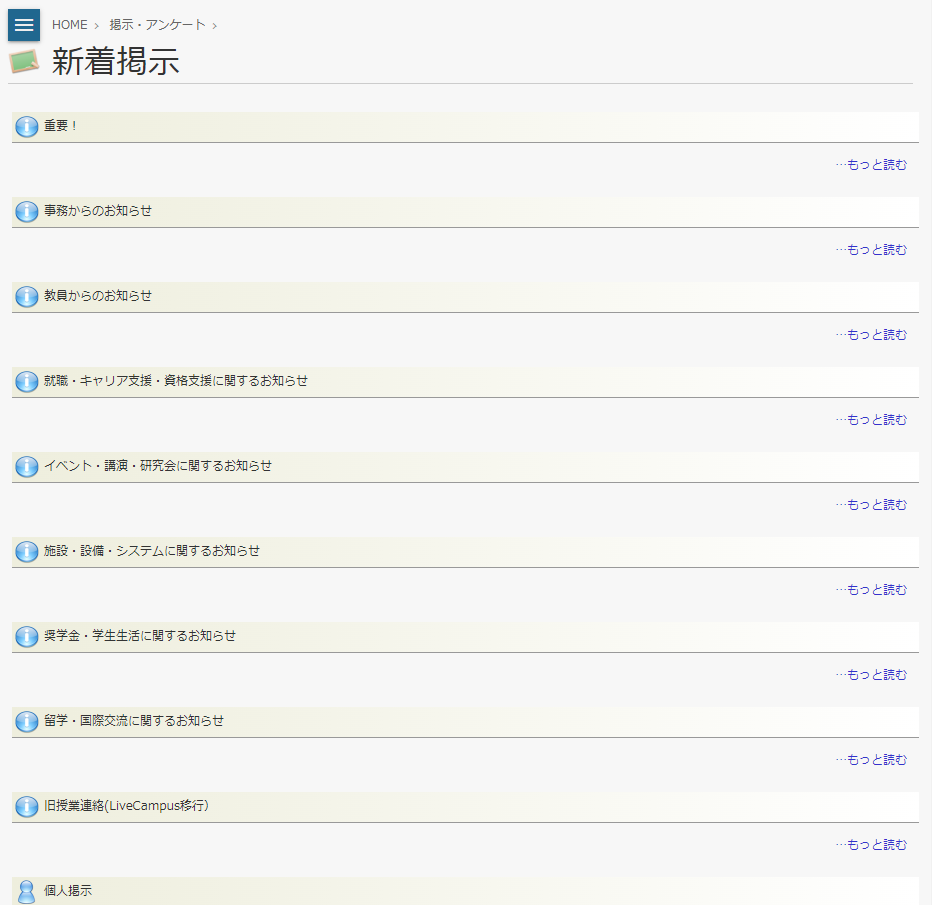This screenshot has width=932, height=905.
Task: Click the person icon beside 個人掲示
Action: point(27,891)
